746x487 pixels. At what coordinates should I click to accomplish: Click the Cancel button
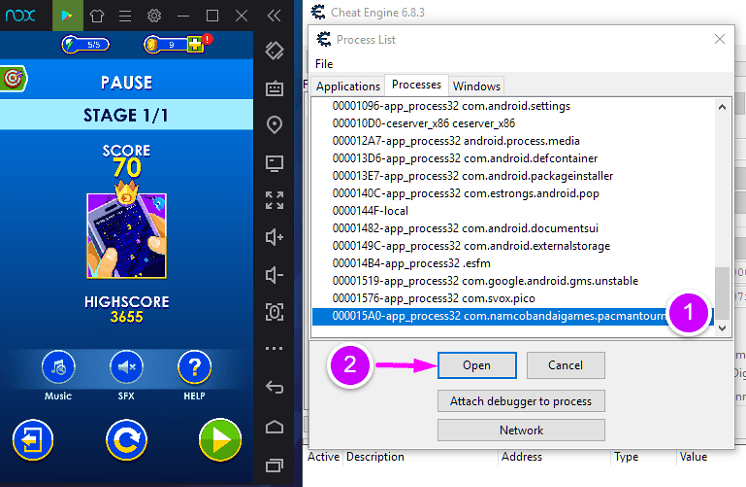(x=565, y=365)
